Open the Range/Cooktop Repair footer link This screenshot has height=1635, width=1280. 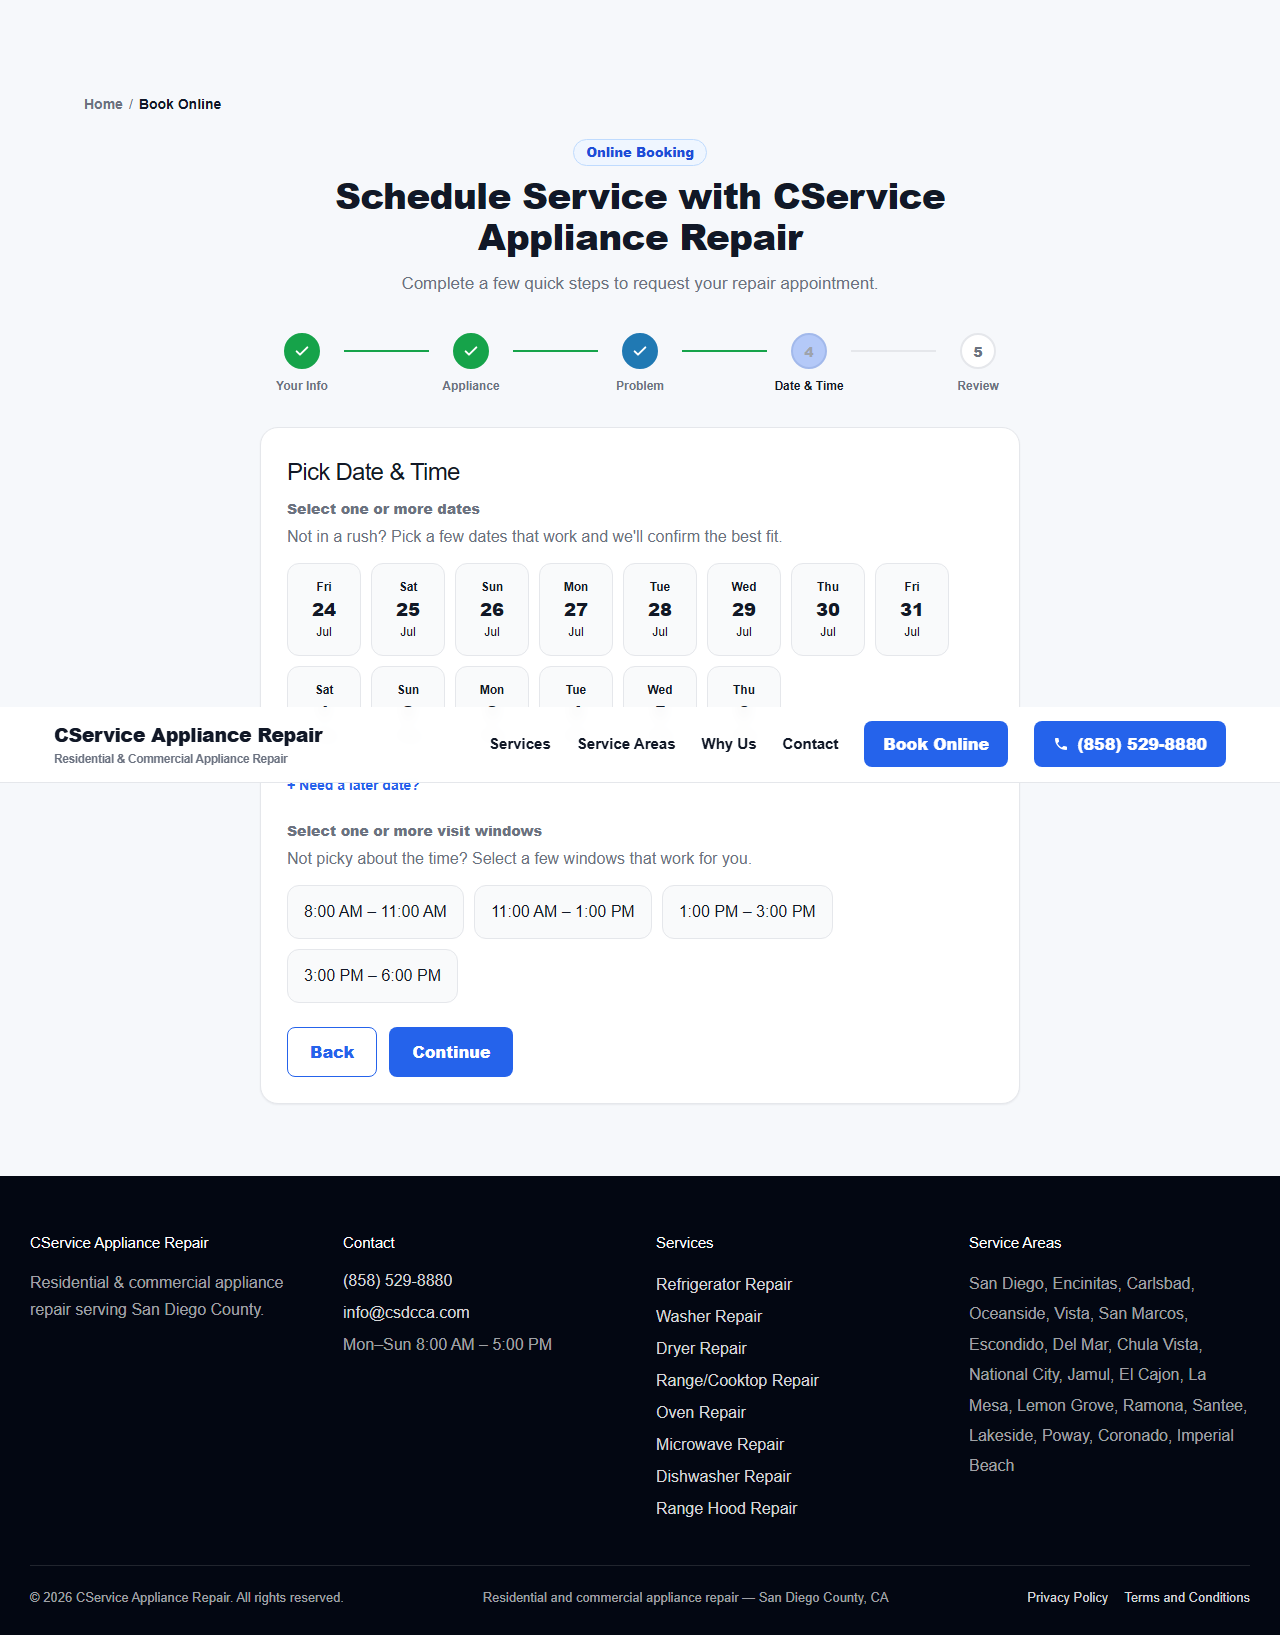(737, 1380)
